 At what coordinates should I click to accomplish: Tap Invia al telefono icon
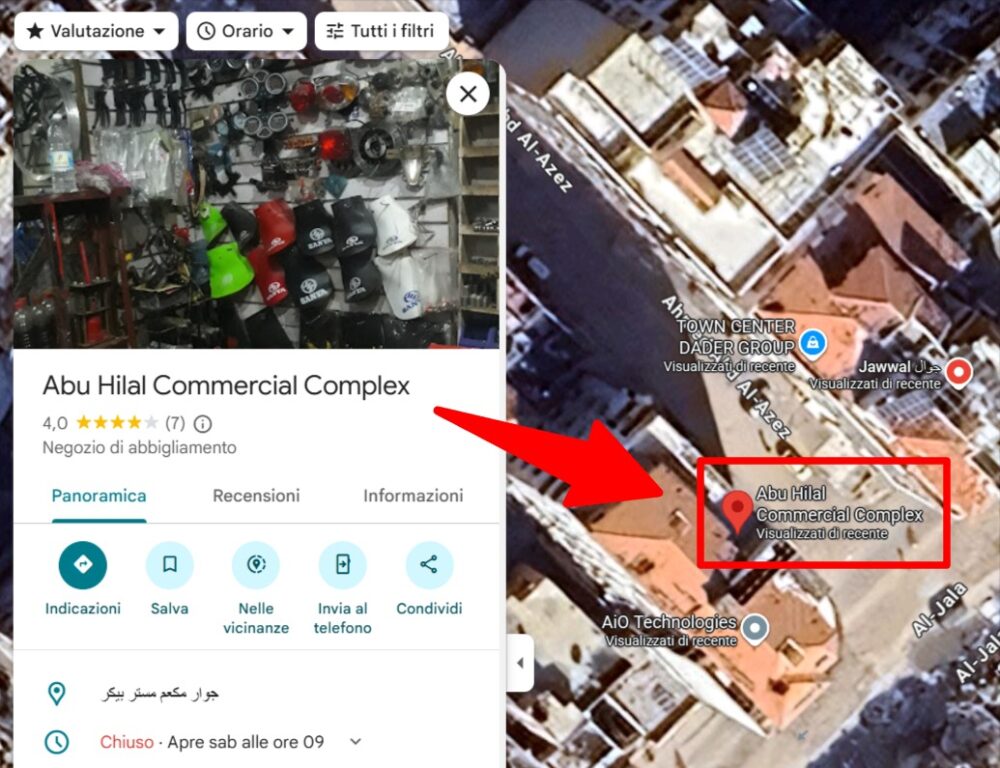pos(342,565)
